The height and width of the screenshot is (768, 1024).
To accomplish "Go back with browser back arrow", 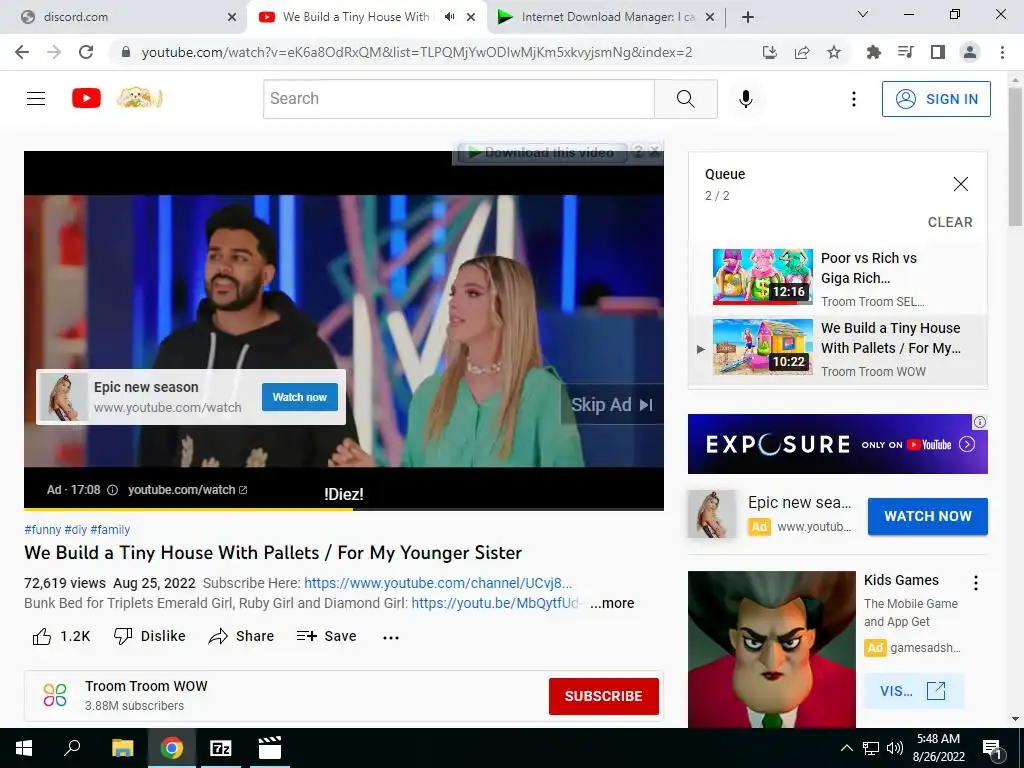I will (x=22, y=52).
